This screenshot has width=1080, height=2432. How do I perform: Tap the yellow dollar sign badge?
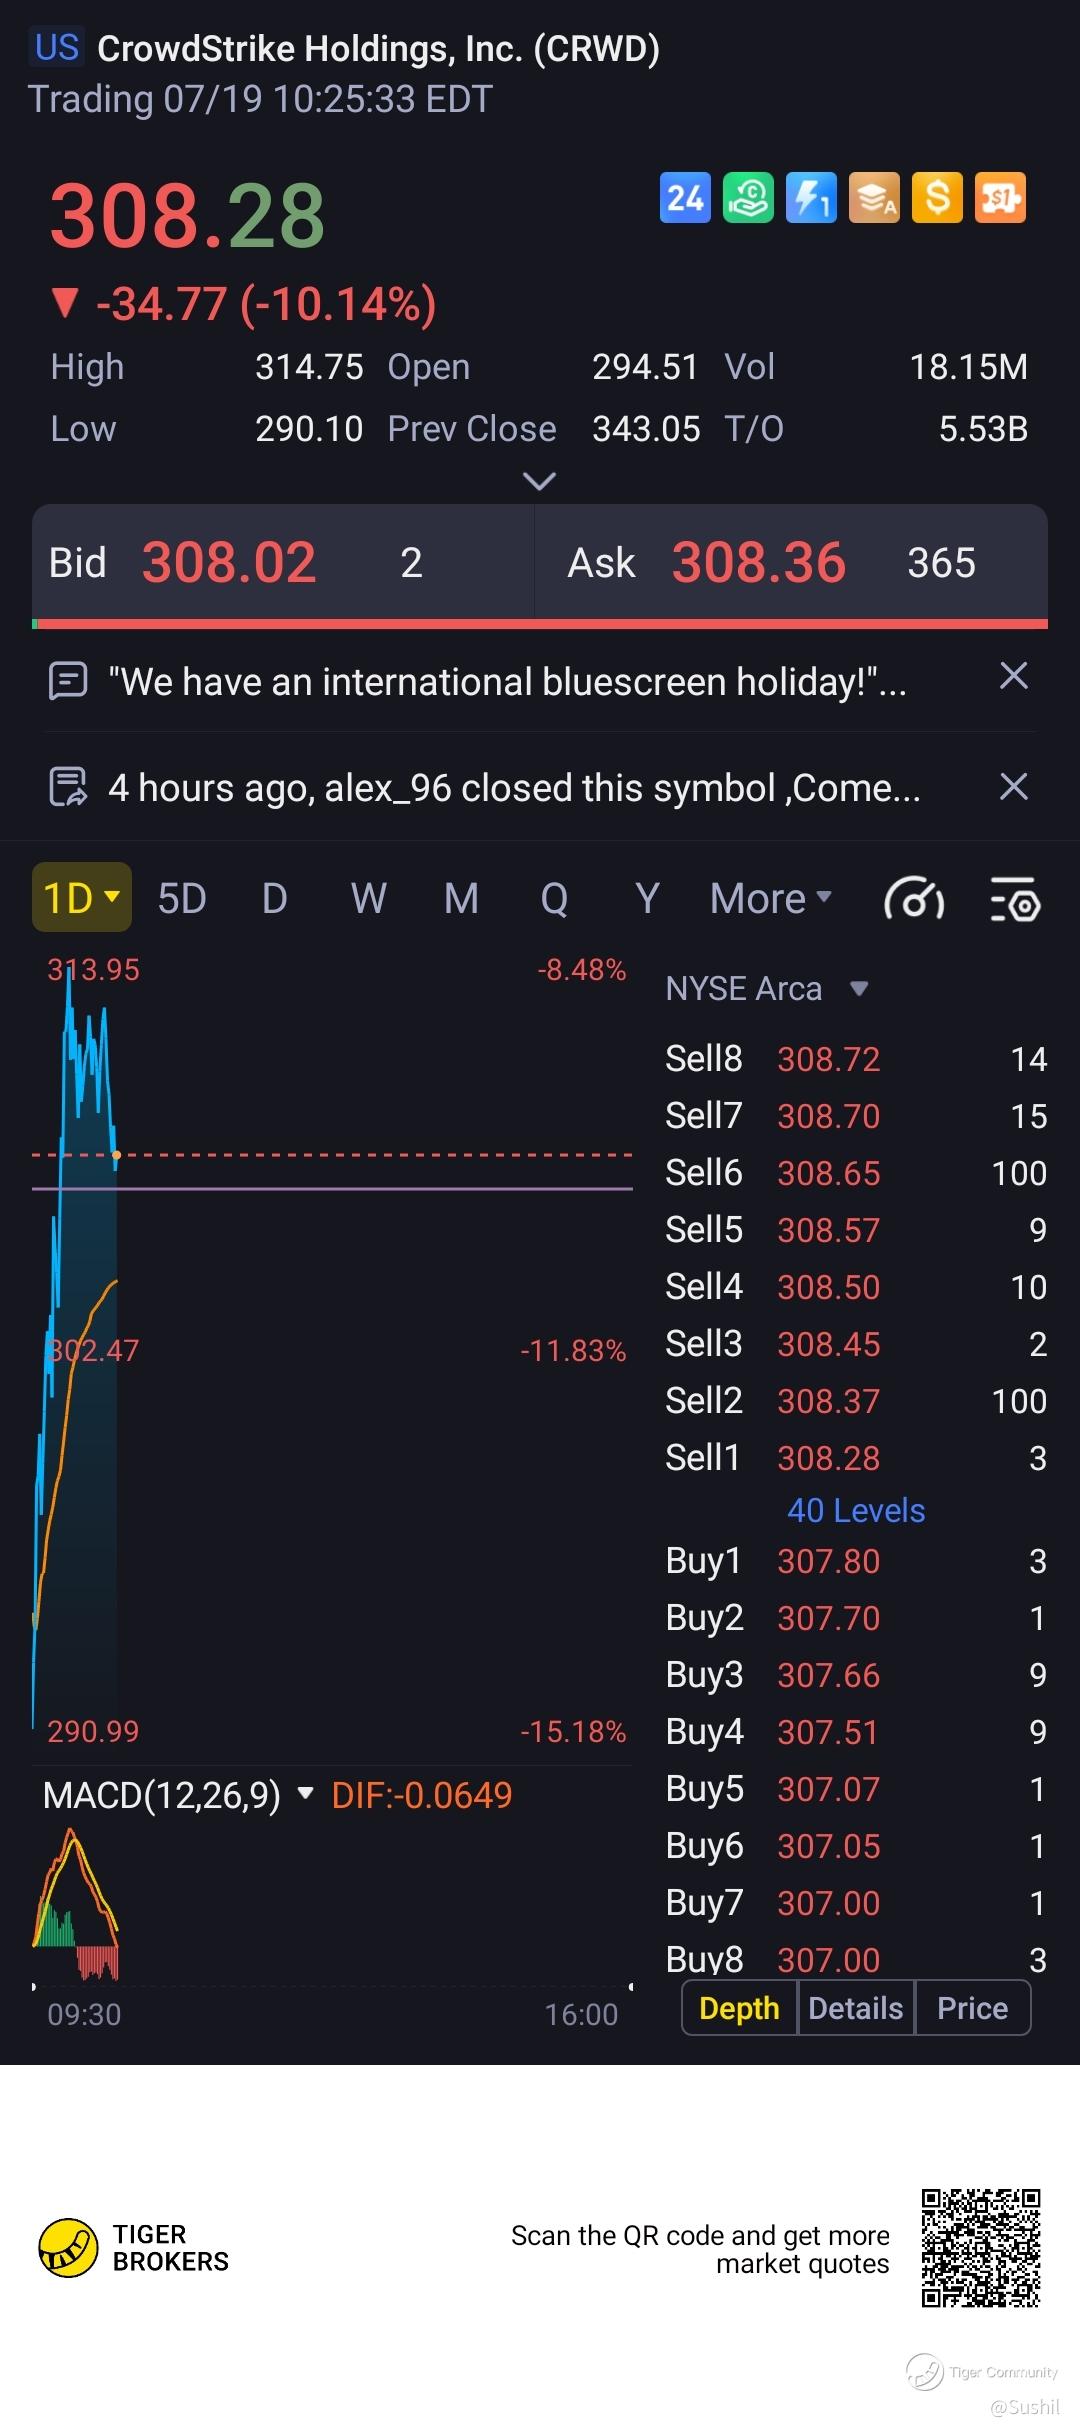coord(937,198)
